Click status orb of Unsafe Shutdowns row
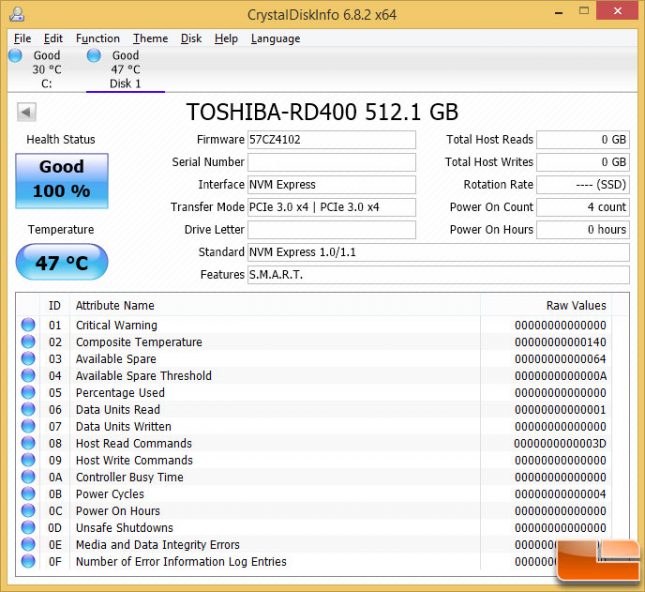The width and height of the screenshot is (645, 592). click(x=28, y=527)
